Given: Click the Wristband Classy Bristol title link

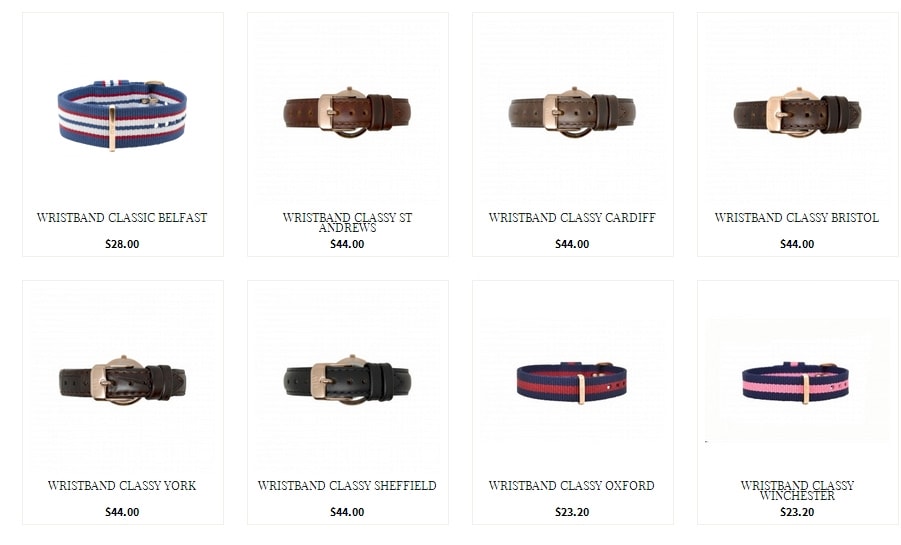Looking at the screenshot, I should coord(797,218).
